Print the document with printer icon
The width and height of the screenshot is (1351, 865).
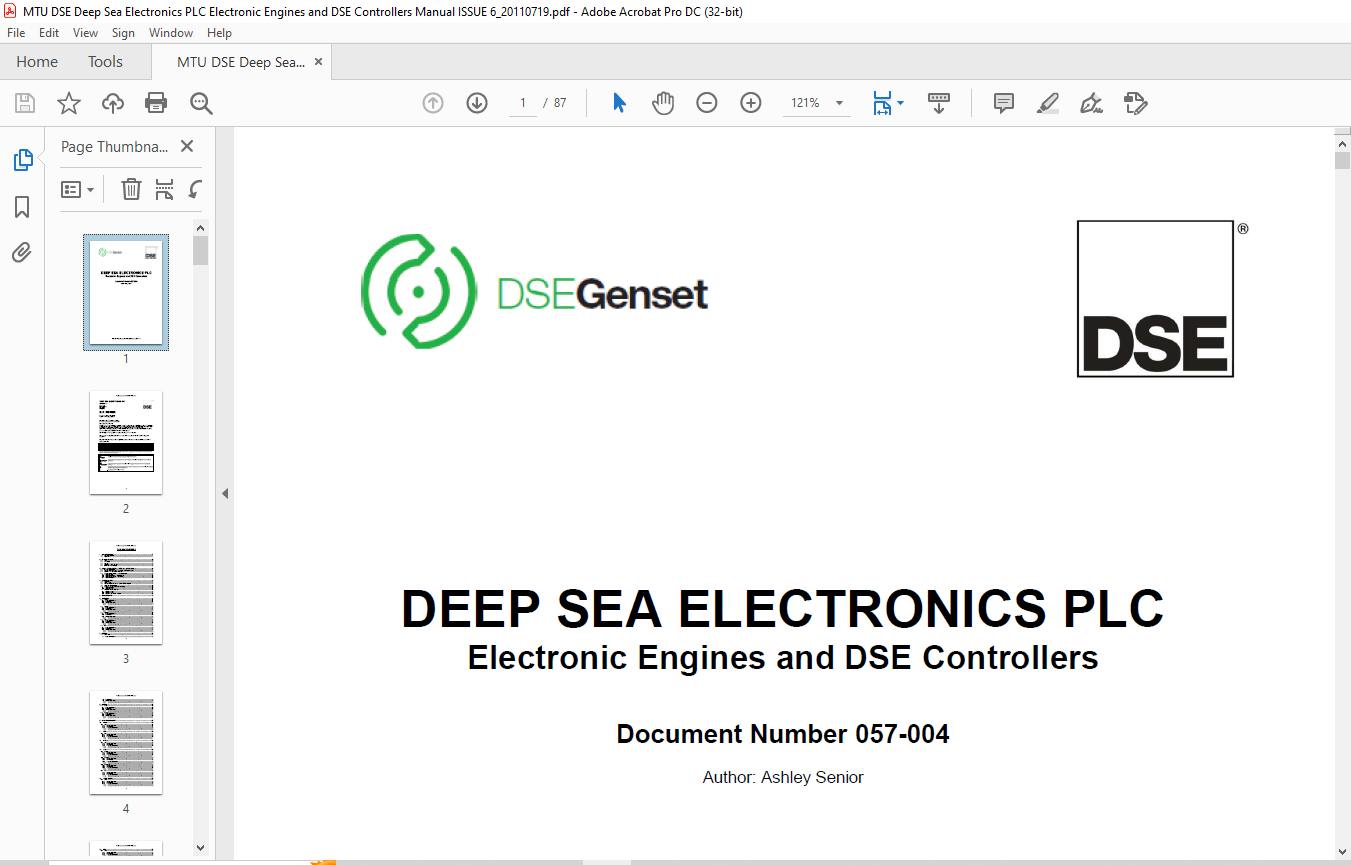156,103
